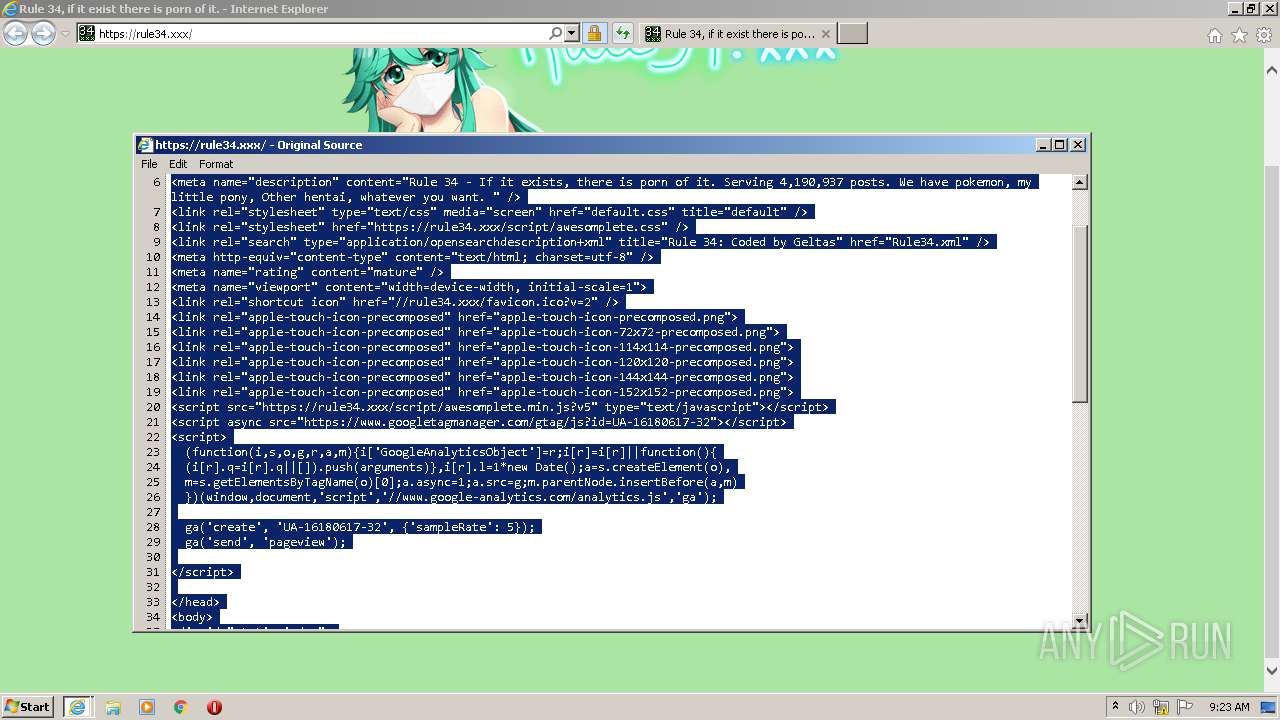The image size is (1280, 720).
Task: Click the IE Forward navigation button
Action: point(43,33)
